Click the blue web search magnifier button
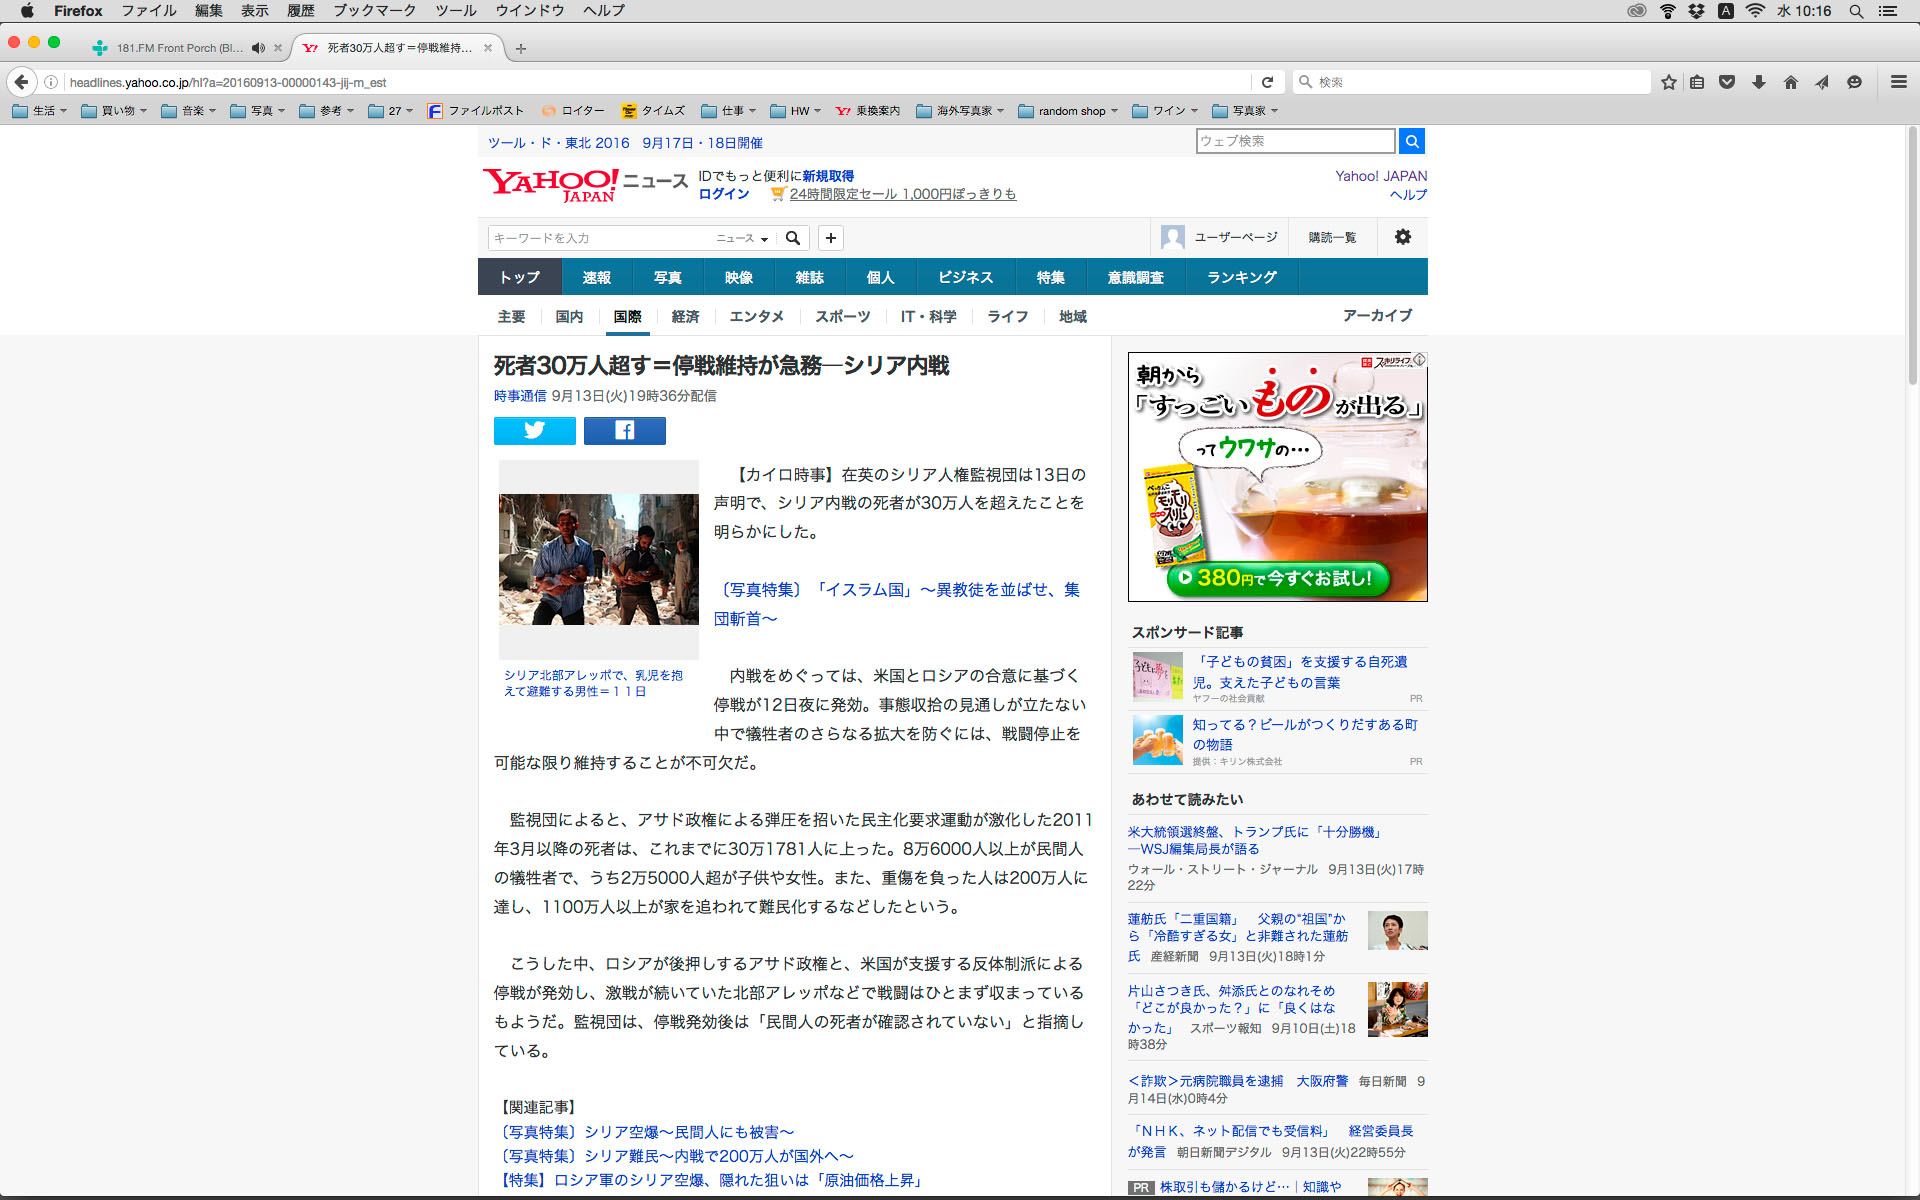1920x1200 pixels. click(x=1411, y=141)
